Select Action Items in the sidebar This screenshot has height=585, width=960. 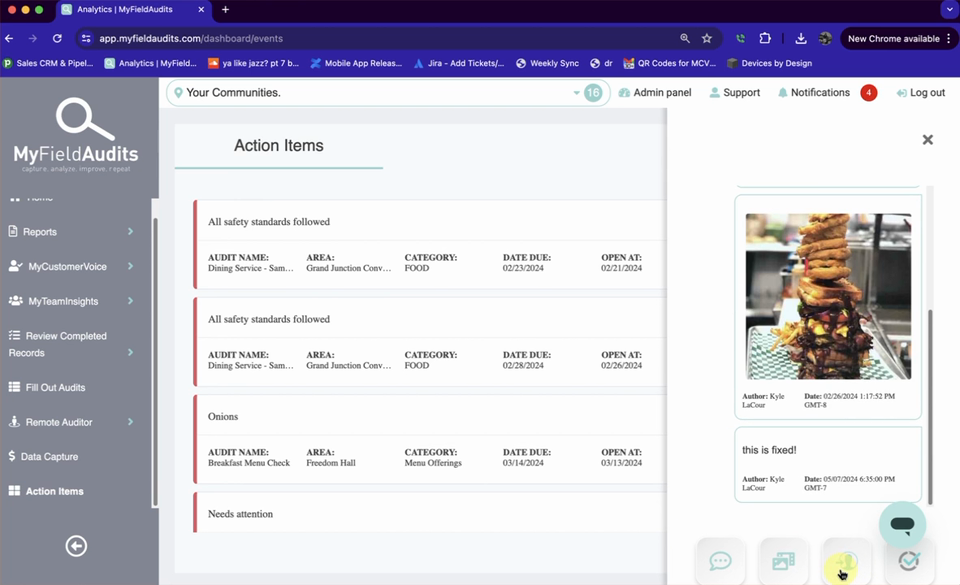[x=46, y=491]
